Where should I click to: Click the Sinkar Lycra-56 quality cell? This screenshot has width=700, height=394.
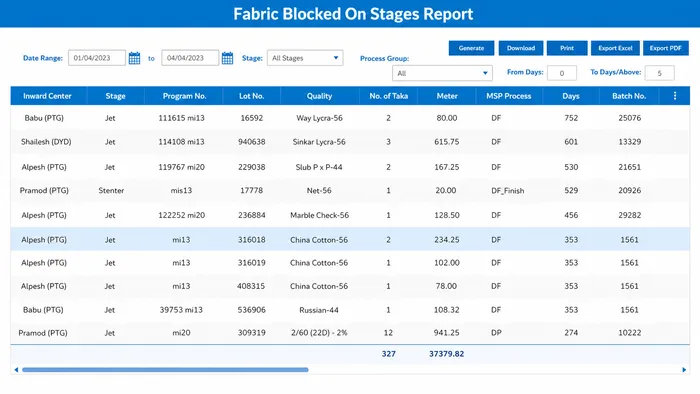[319, 142]
